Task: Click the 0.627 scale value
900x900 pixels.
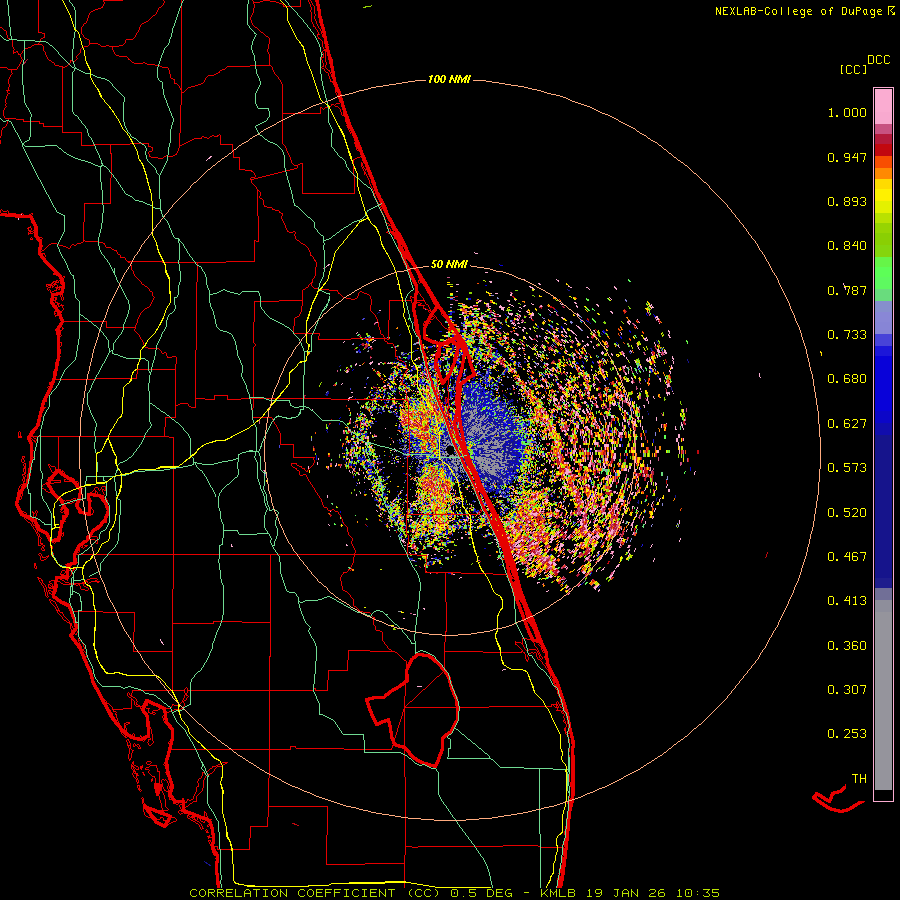Action: (847, 424)
